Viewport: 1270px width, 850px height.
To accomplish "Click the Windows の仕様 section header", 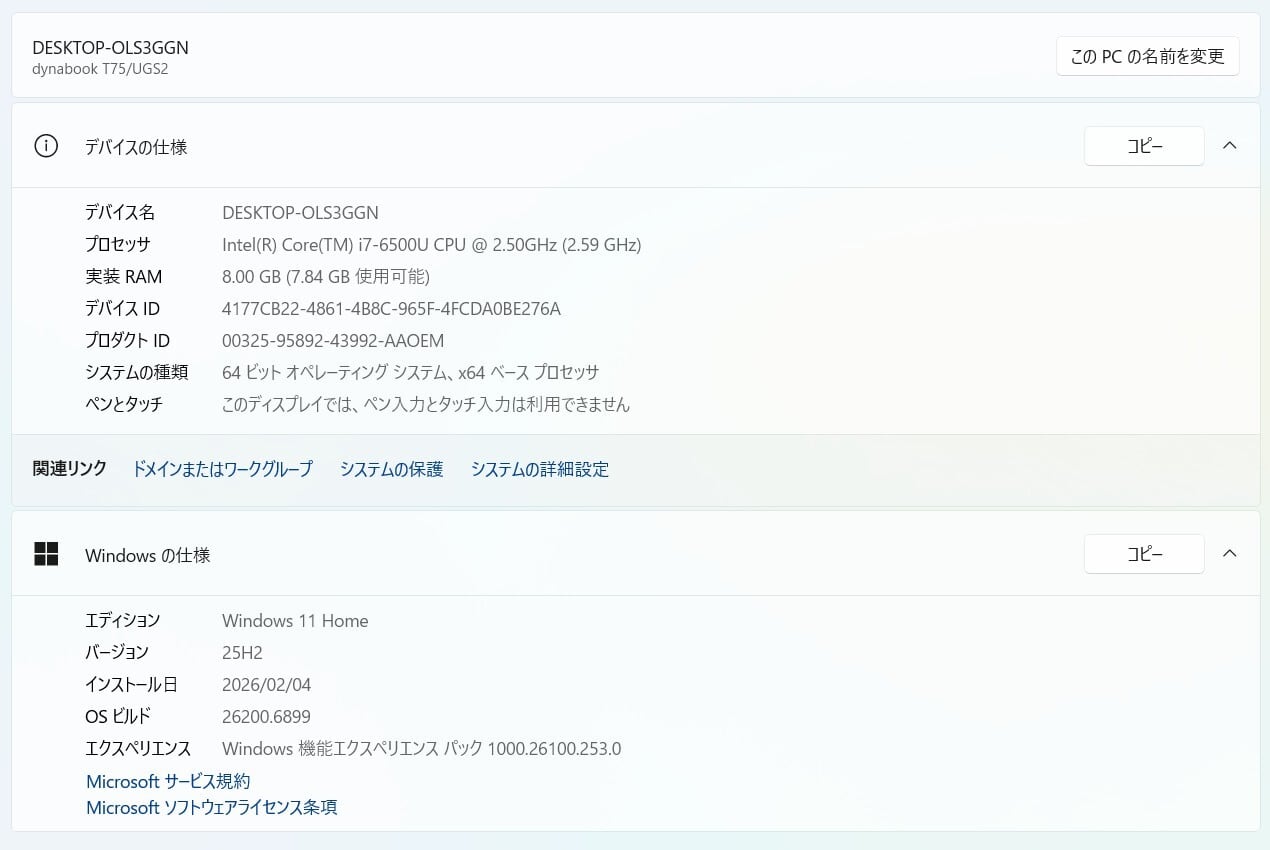I will click(x=636, y=554).
